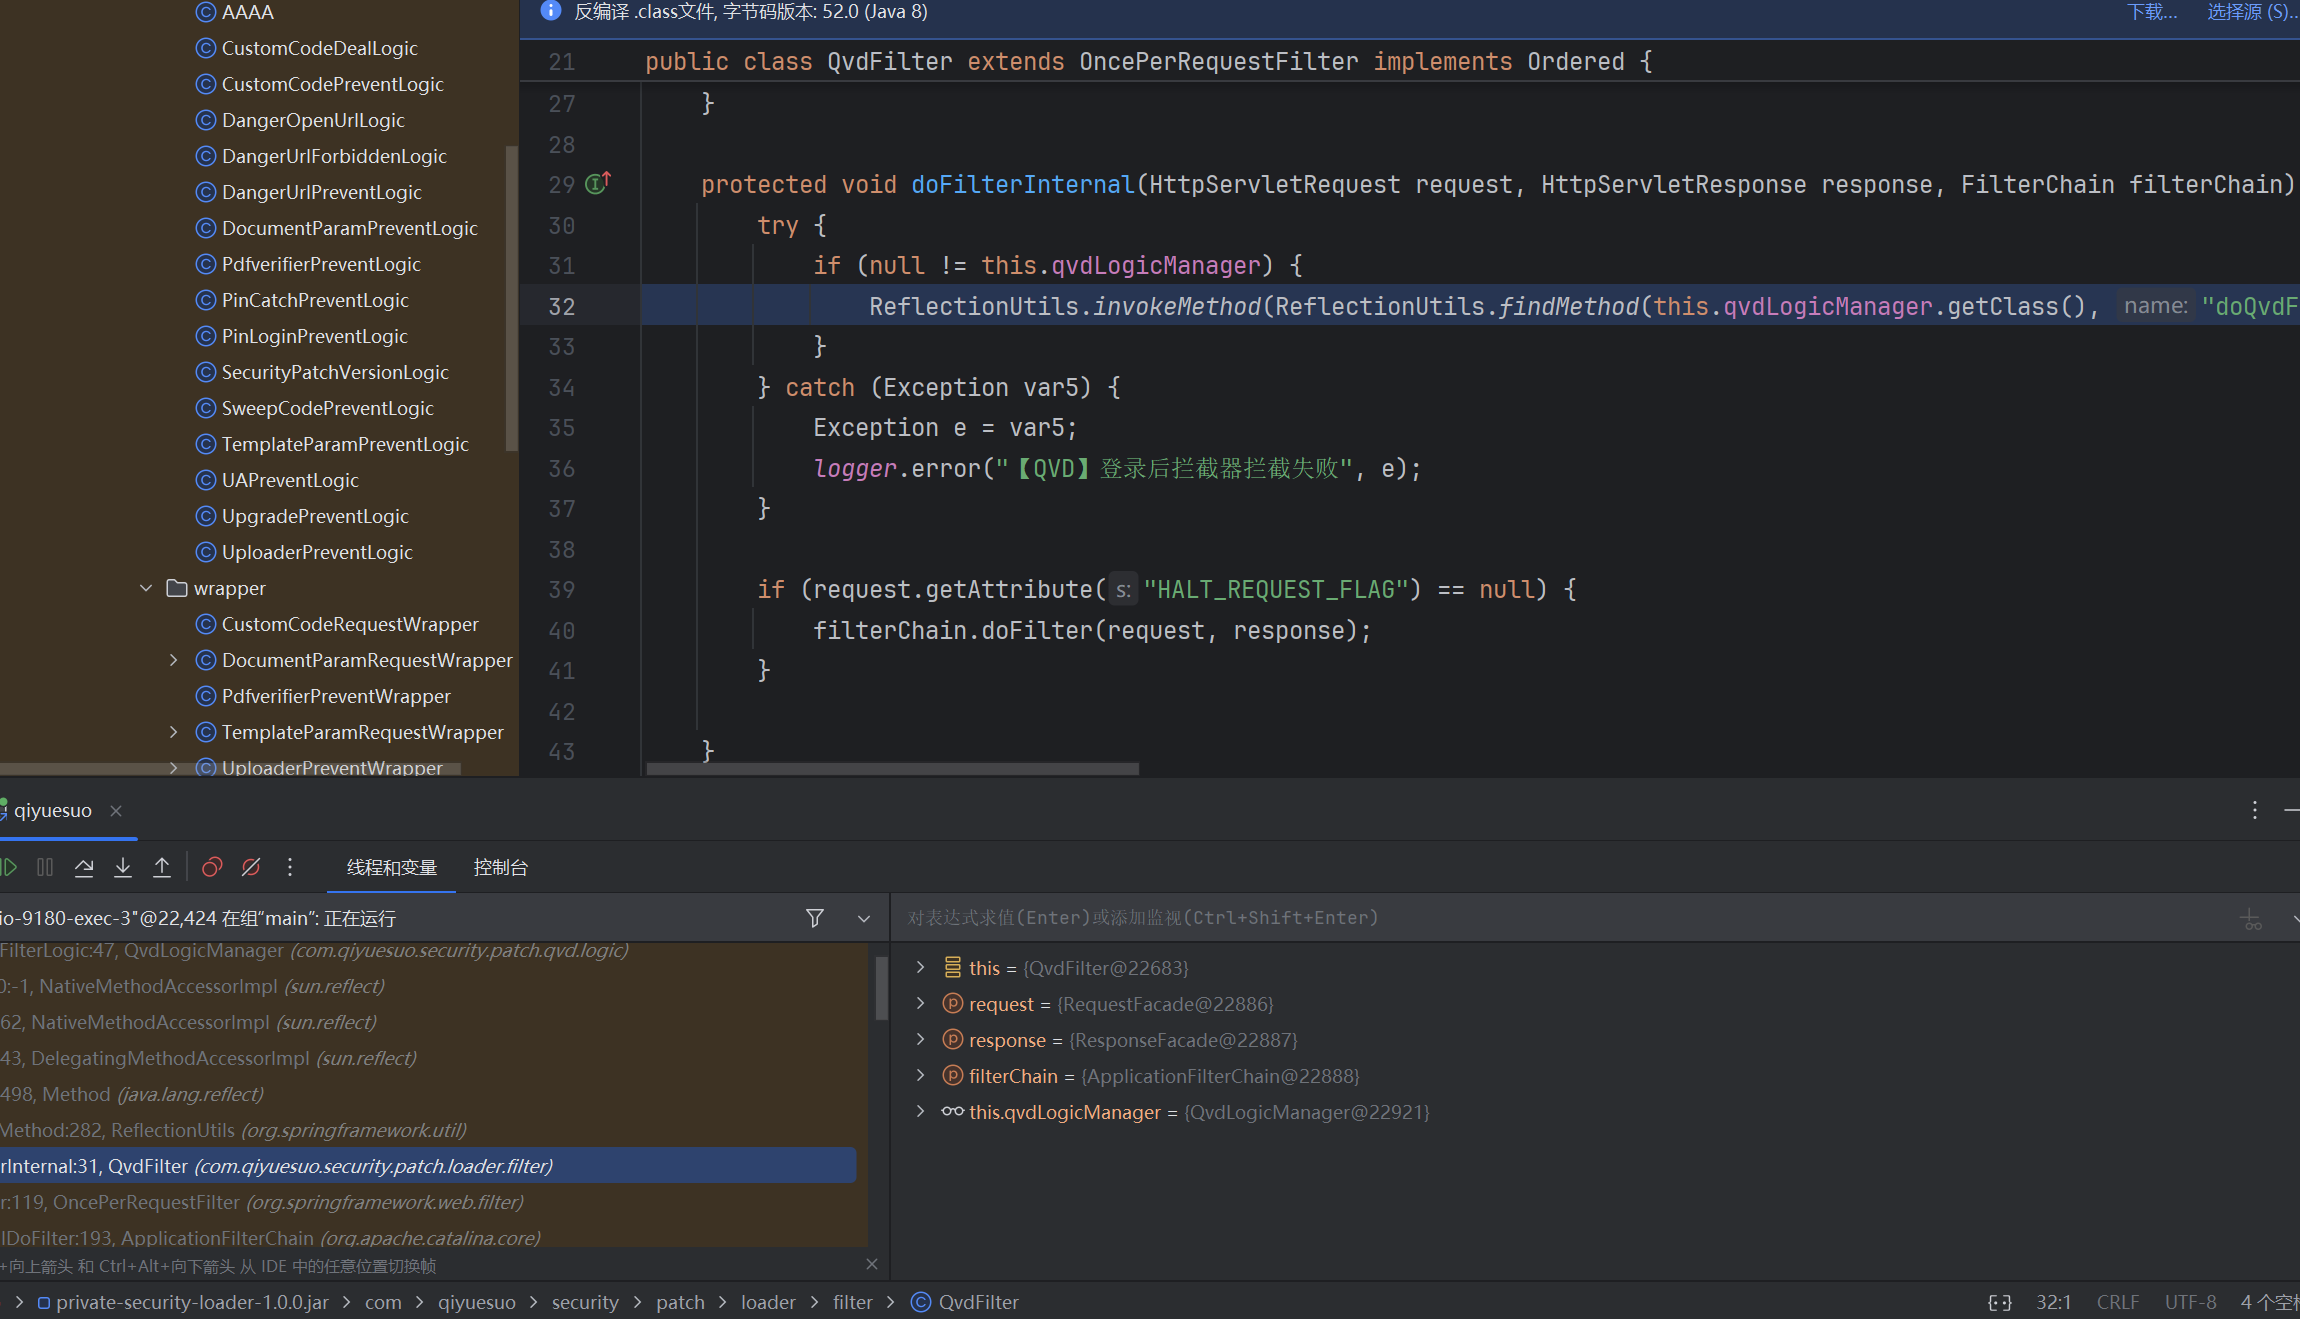2300x1319 pixels.
Task: Click the Step Over icon
Action: 84,867
